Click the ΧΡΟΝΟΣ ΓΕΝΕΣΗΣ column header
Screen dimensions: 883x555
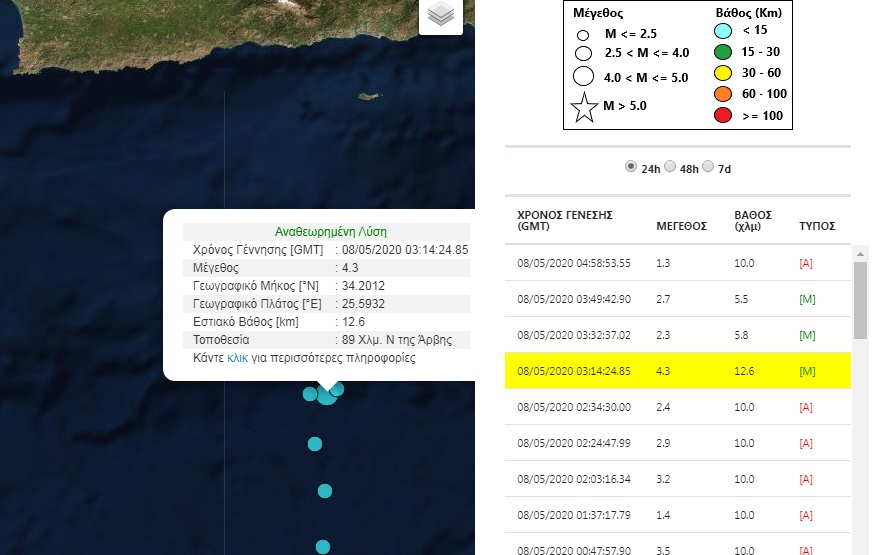click(x=564, y=220)
